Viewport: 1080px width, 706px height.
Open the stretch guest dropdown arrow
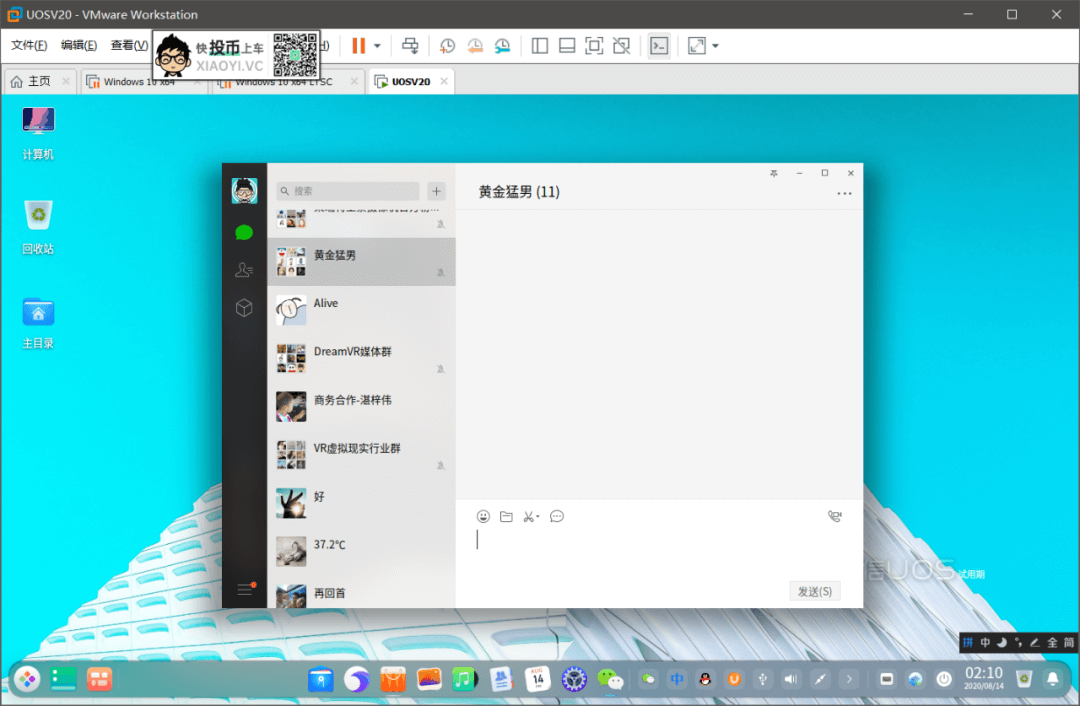point(716,46)
